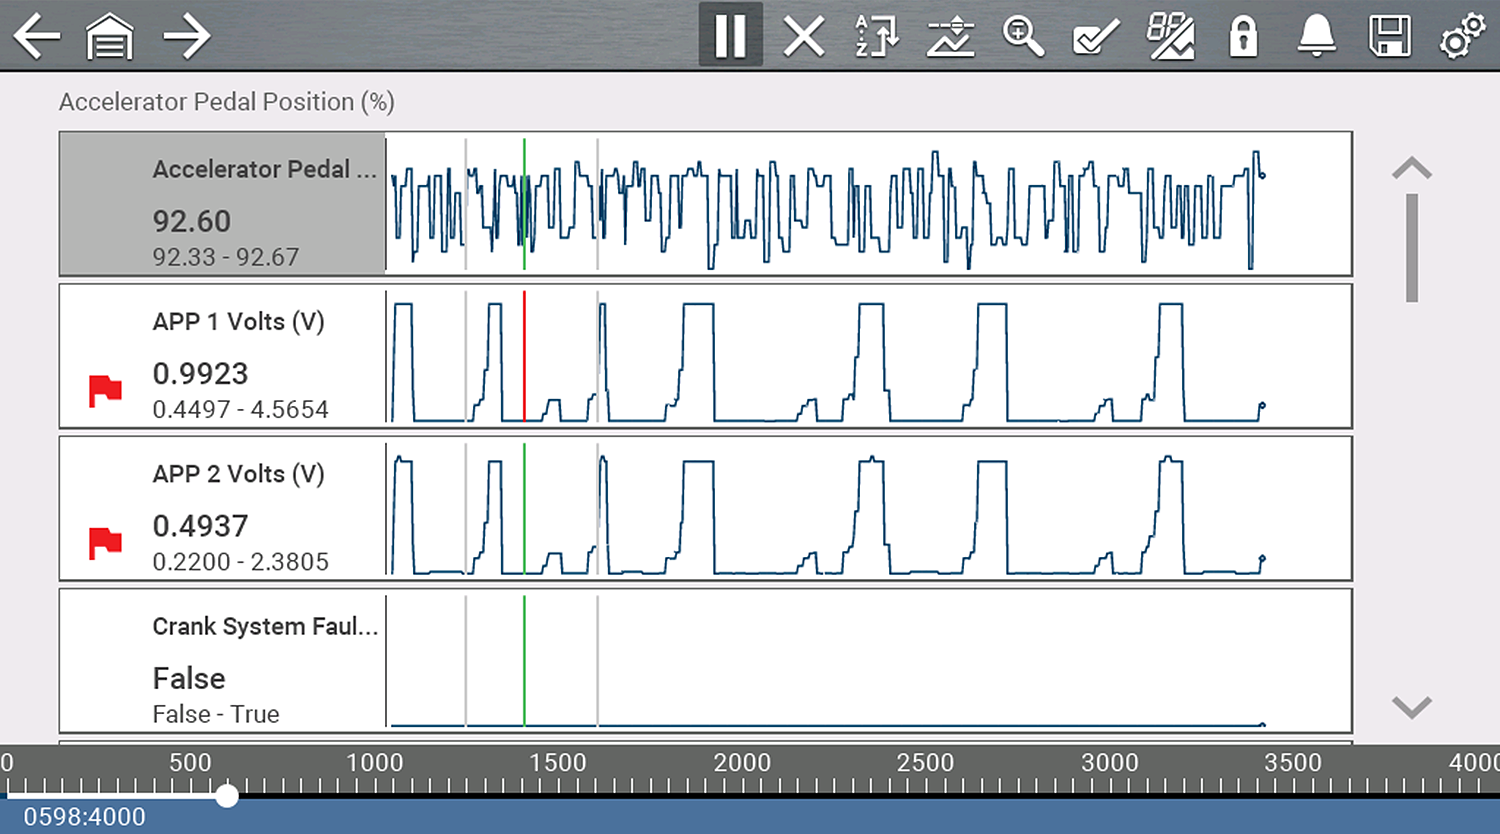Sort parameters alphabetically with A-Z icon
The image size is (1500, 834).
coord(876,37)
